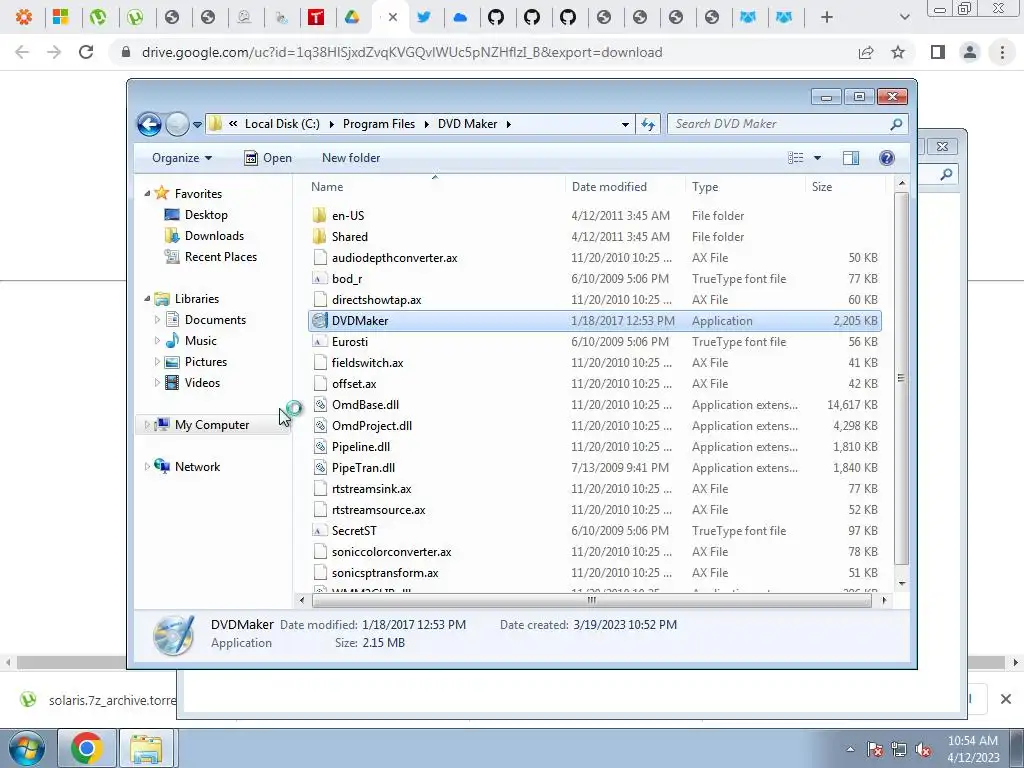This screenshot has height=768, width=1024.
Task: Select OmdBase.dll file
Action: pos(365,405)
